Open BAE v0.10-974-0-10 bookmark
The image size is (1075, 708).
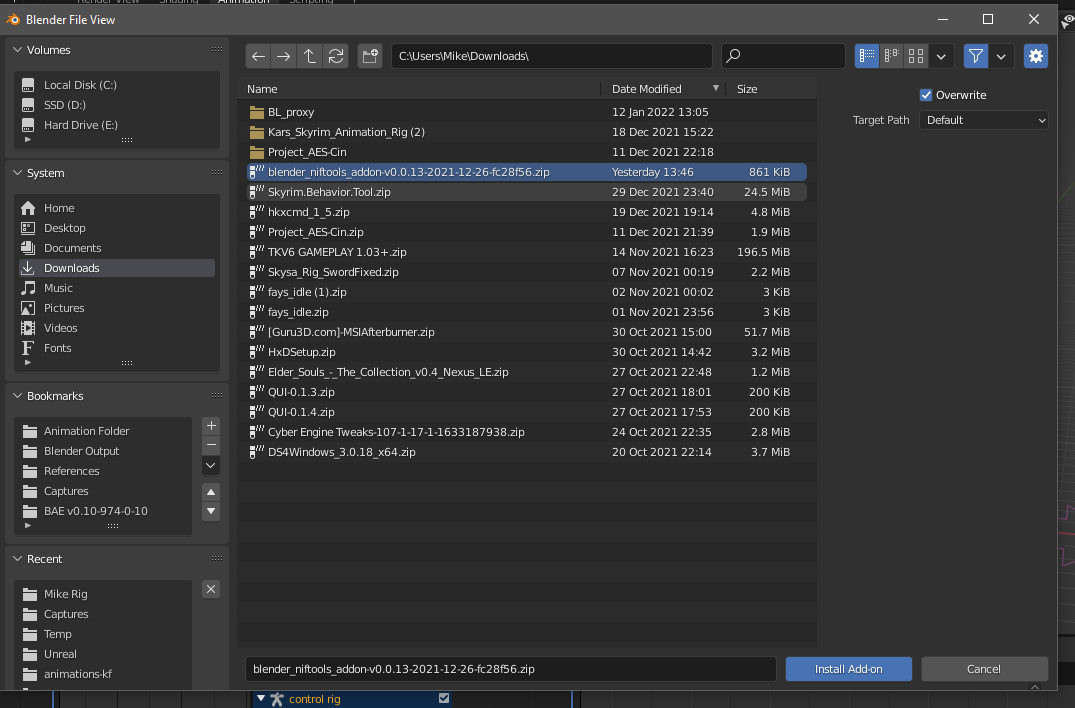click(x=103, y=511)
